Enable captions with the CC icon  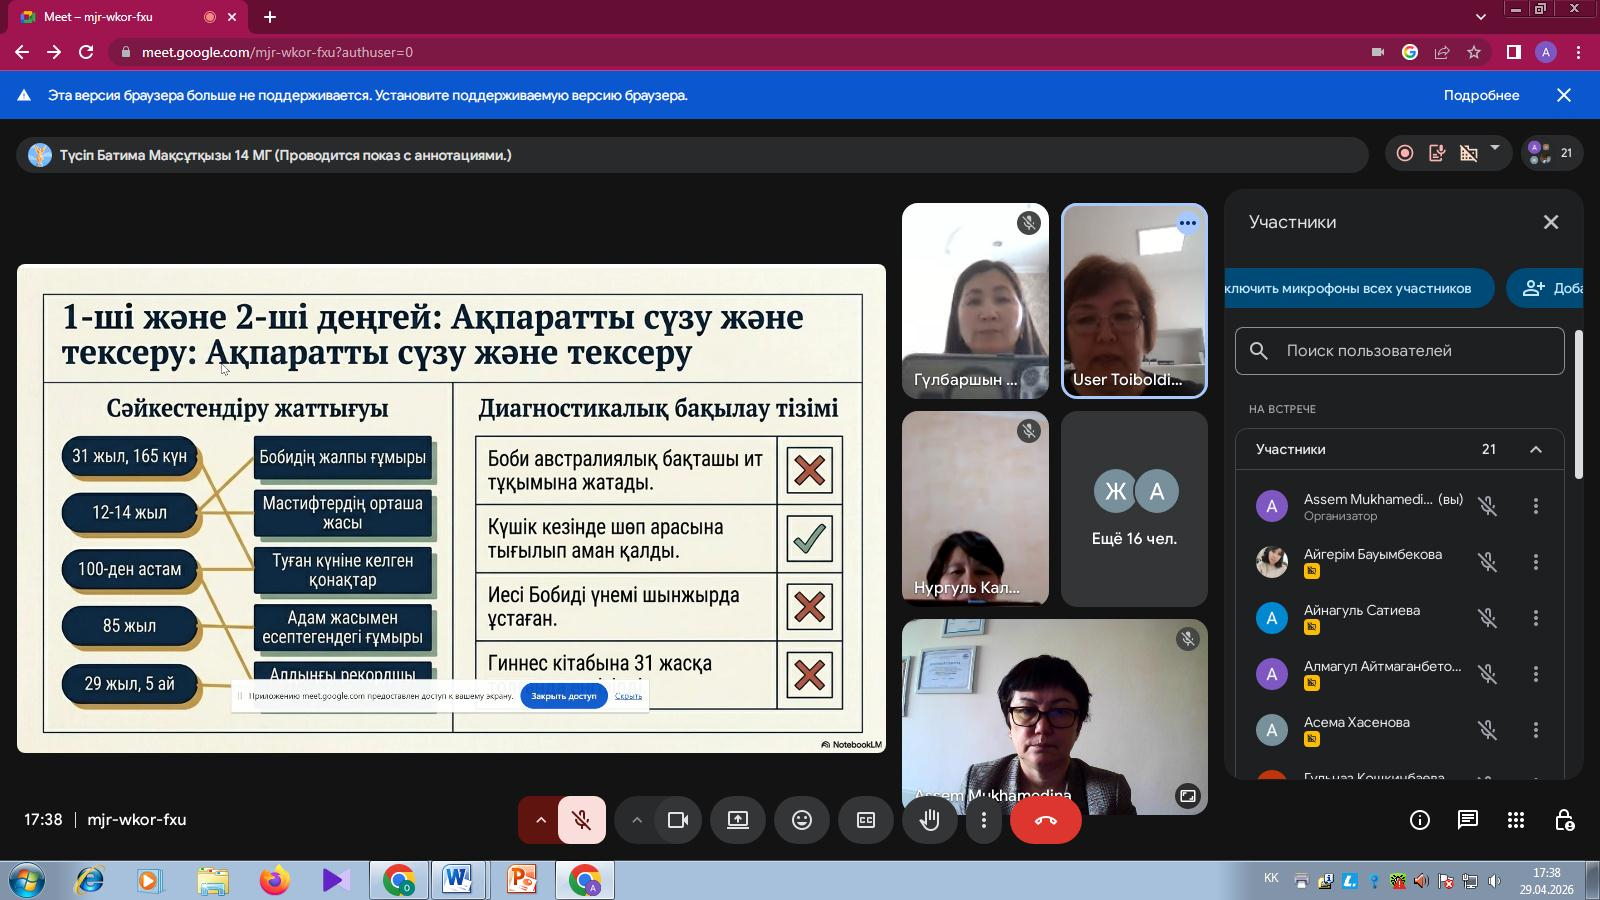coord(865,819)
